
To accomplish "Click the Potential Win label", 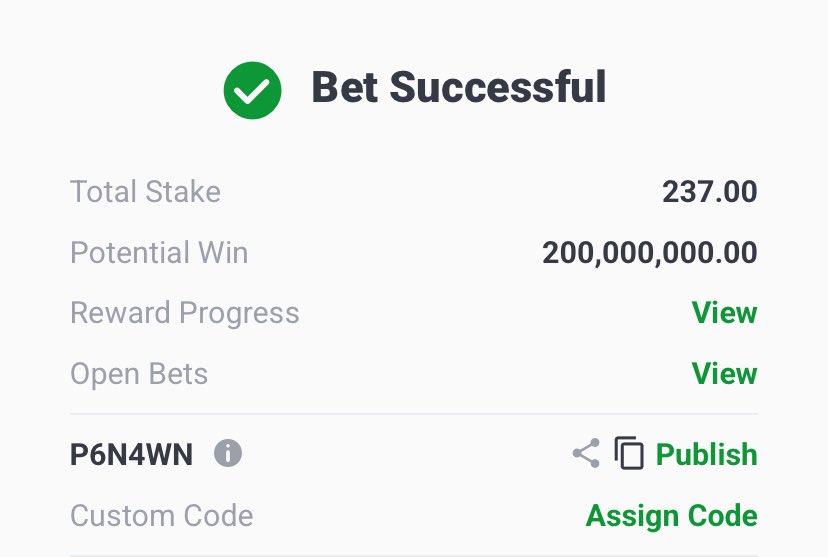I will 159,252.
